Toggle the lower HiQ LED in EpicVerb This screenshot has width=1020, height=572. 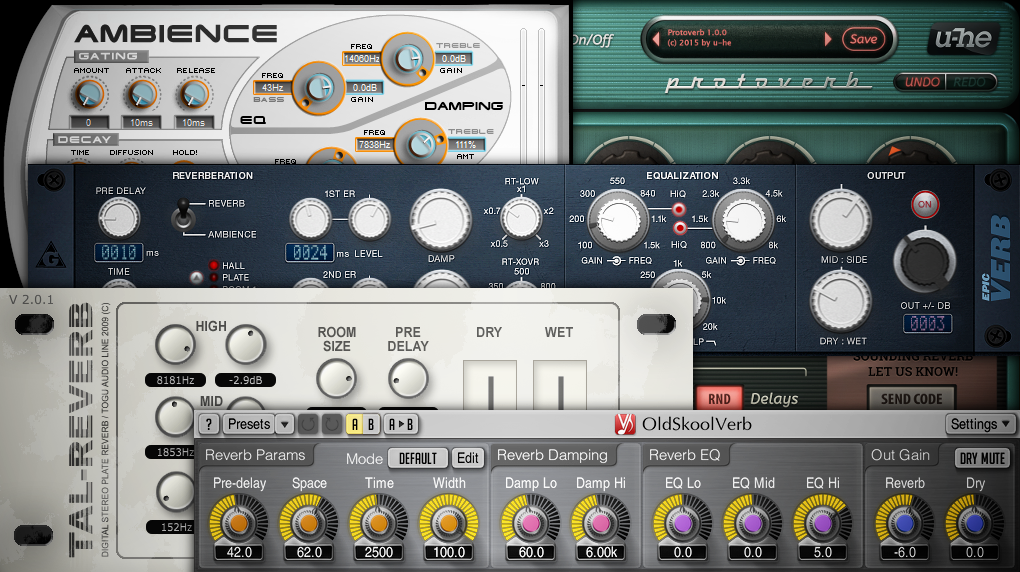(x=679, y=228)
